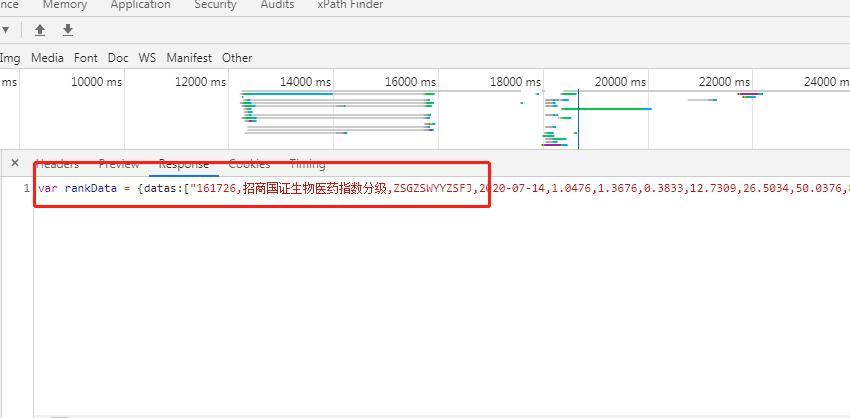Open the Memory panel tab
The image size is (850, 418).
64,5
